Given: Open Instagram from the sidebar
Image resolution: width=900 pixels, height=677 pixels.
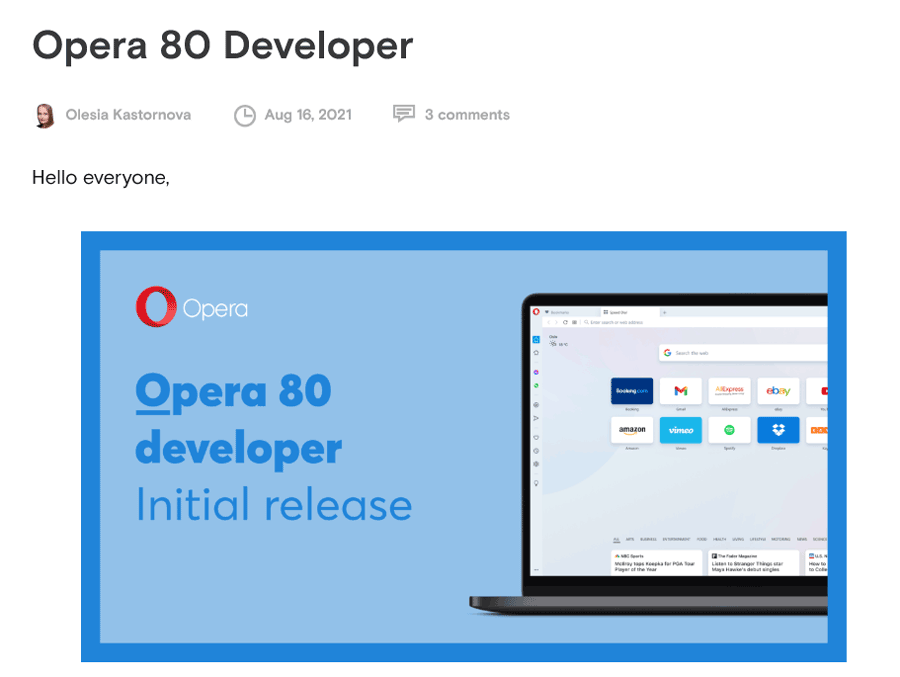Looking at the screenshot, I should [x=535, y=373].
